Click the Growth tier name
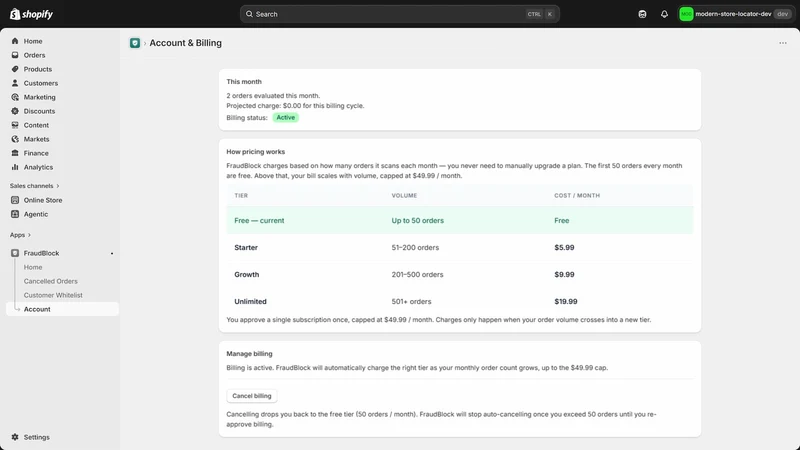800x450 pixels. [246, 274]
